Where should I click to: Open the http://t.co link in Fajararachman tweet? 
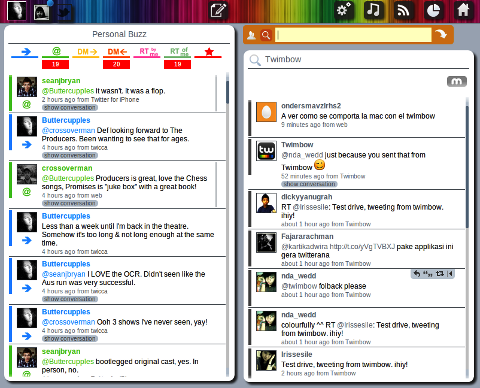[362, 247]
